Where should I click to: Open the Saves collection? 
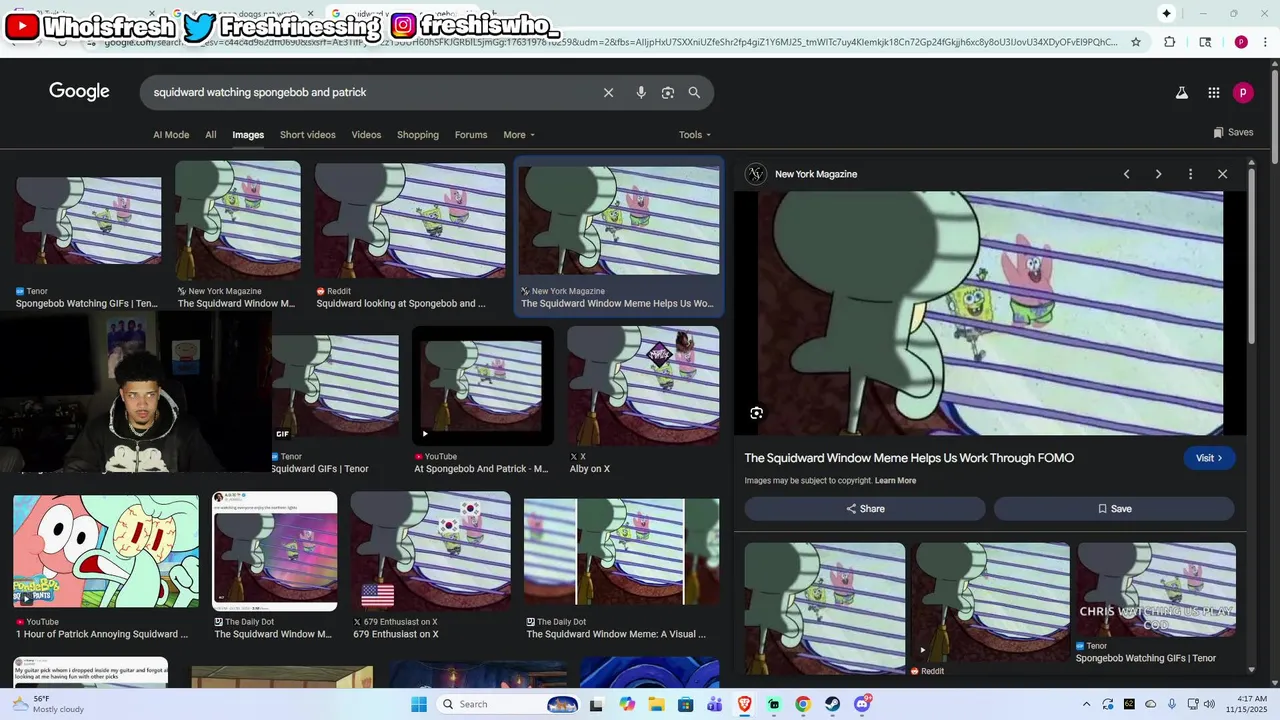tap(1233, 132)
